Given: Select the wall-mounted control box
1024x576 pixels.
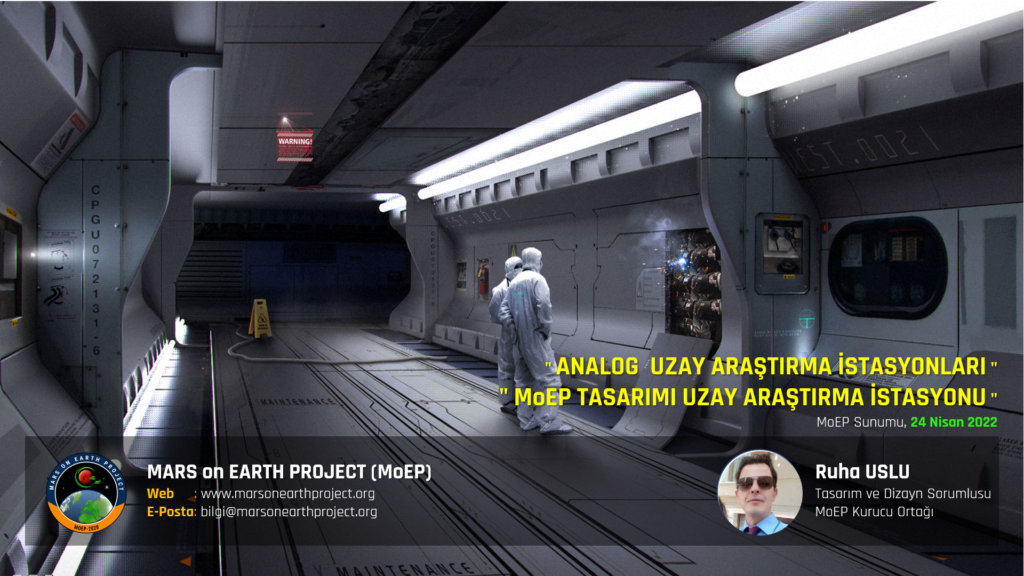Looking at the screenshot, I should click(x=781, y=252).
